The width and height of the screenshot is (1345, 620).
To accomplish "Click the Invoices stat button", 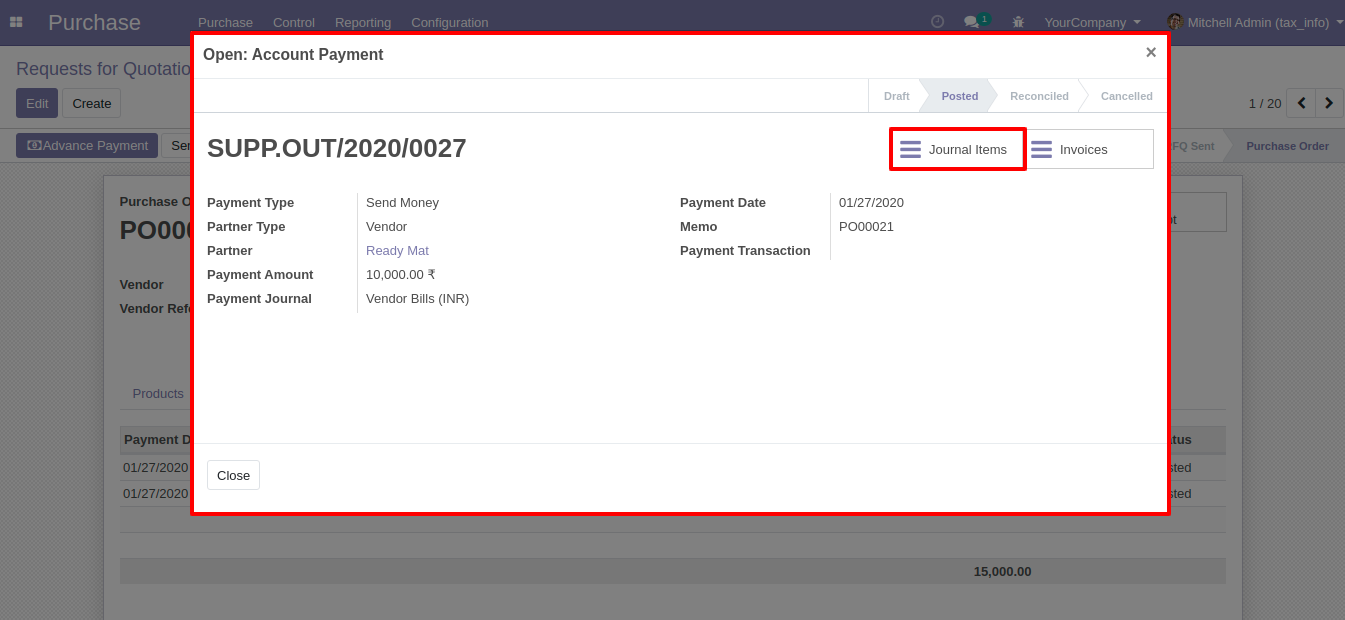I will click(1089, 149).
